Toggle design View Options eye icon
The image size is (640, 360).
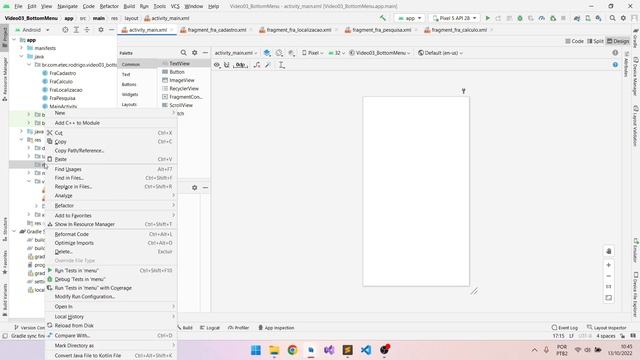coord(217,64)
